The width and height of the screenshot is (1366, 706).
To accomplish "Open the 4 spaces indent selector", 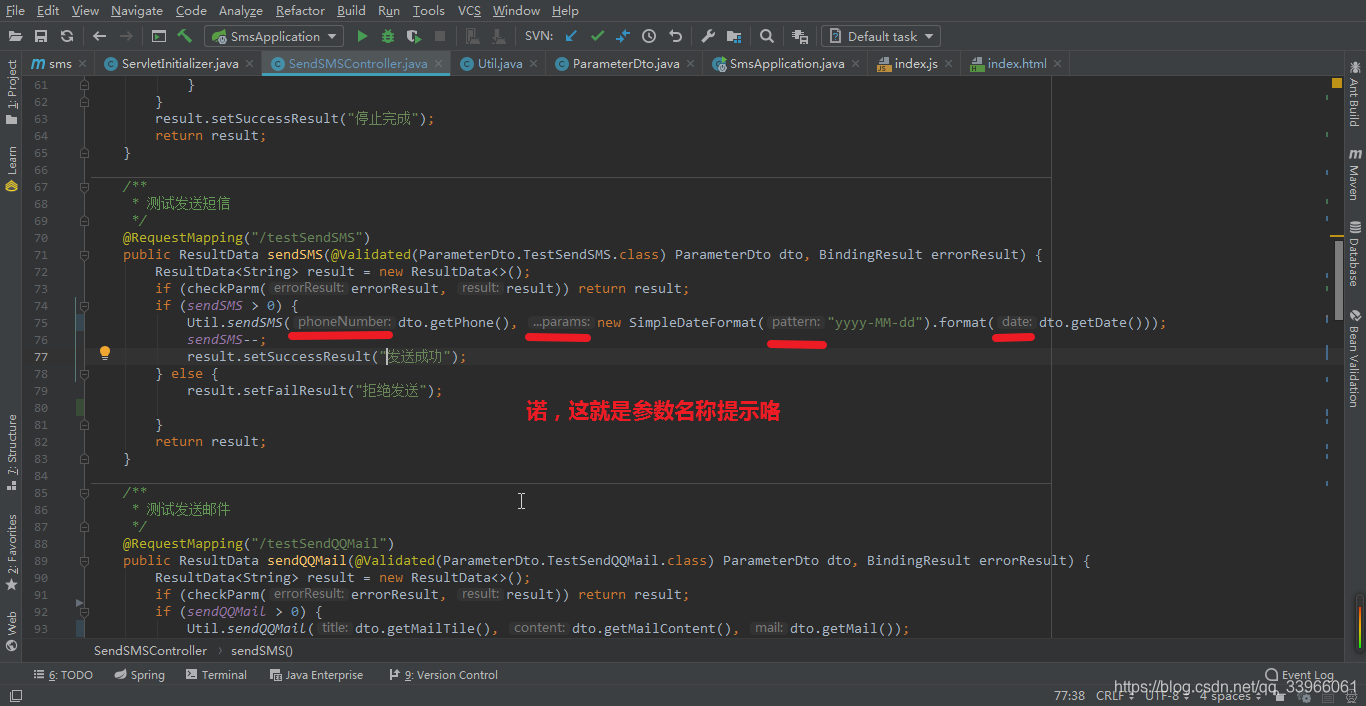I will 1231,696.
